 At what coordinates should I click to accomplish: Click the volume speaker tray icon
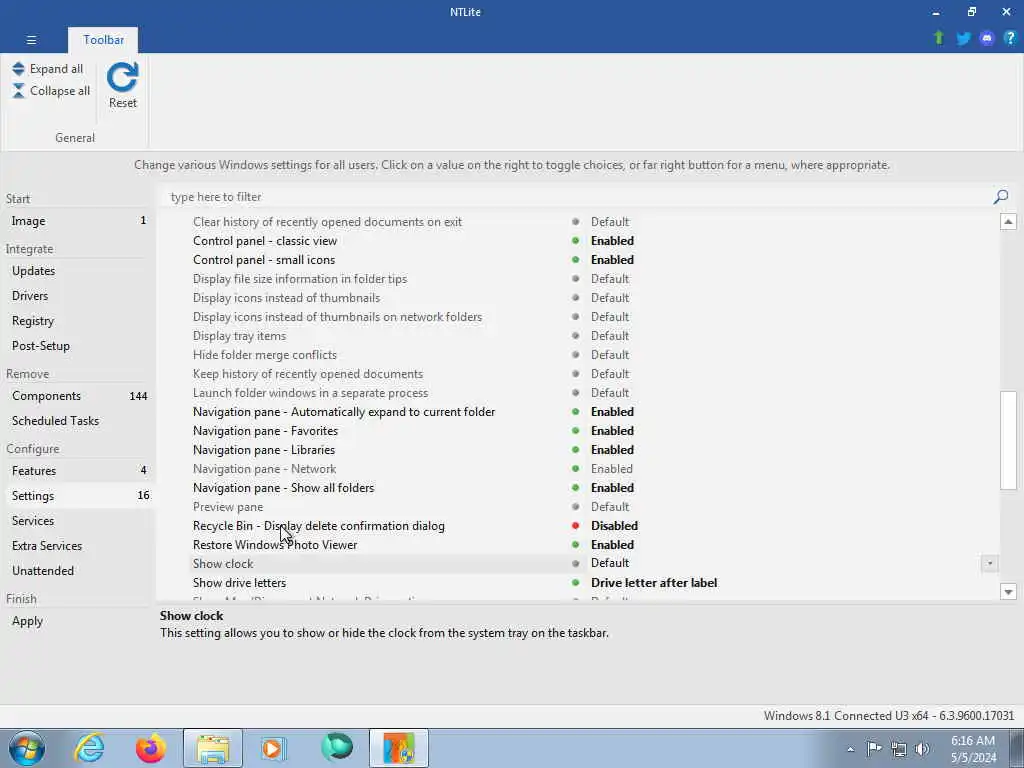[922, 748]
